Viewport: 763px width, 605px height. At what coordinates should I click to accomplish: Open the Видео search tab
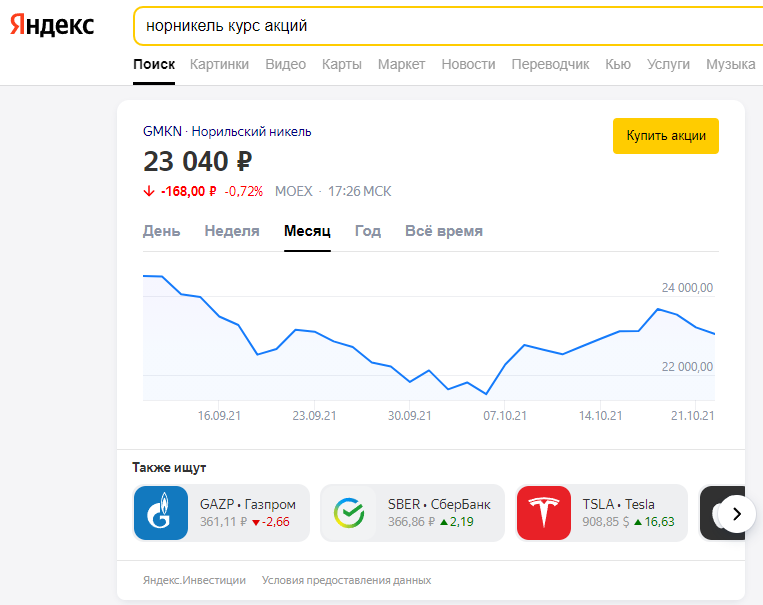(x=286, y=64)
